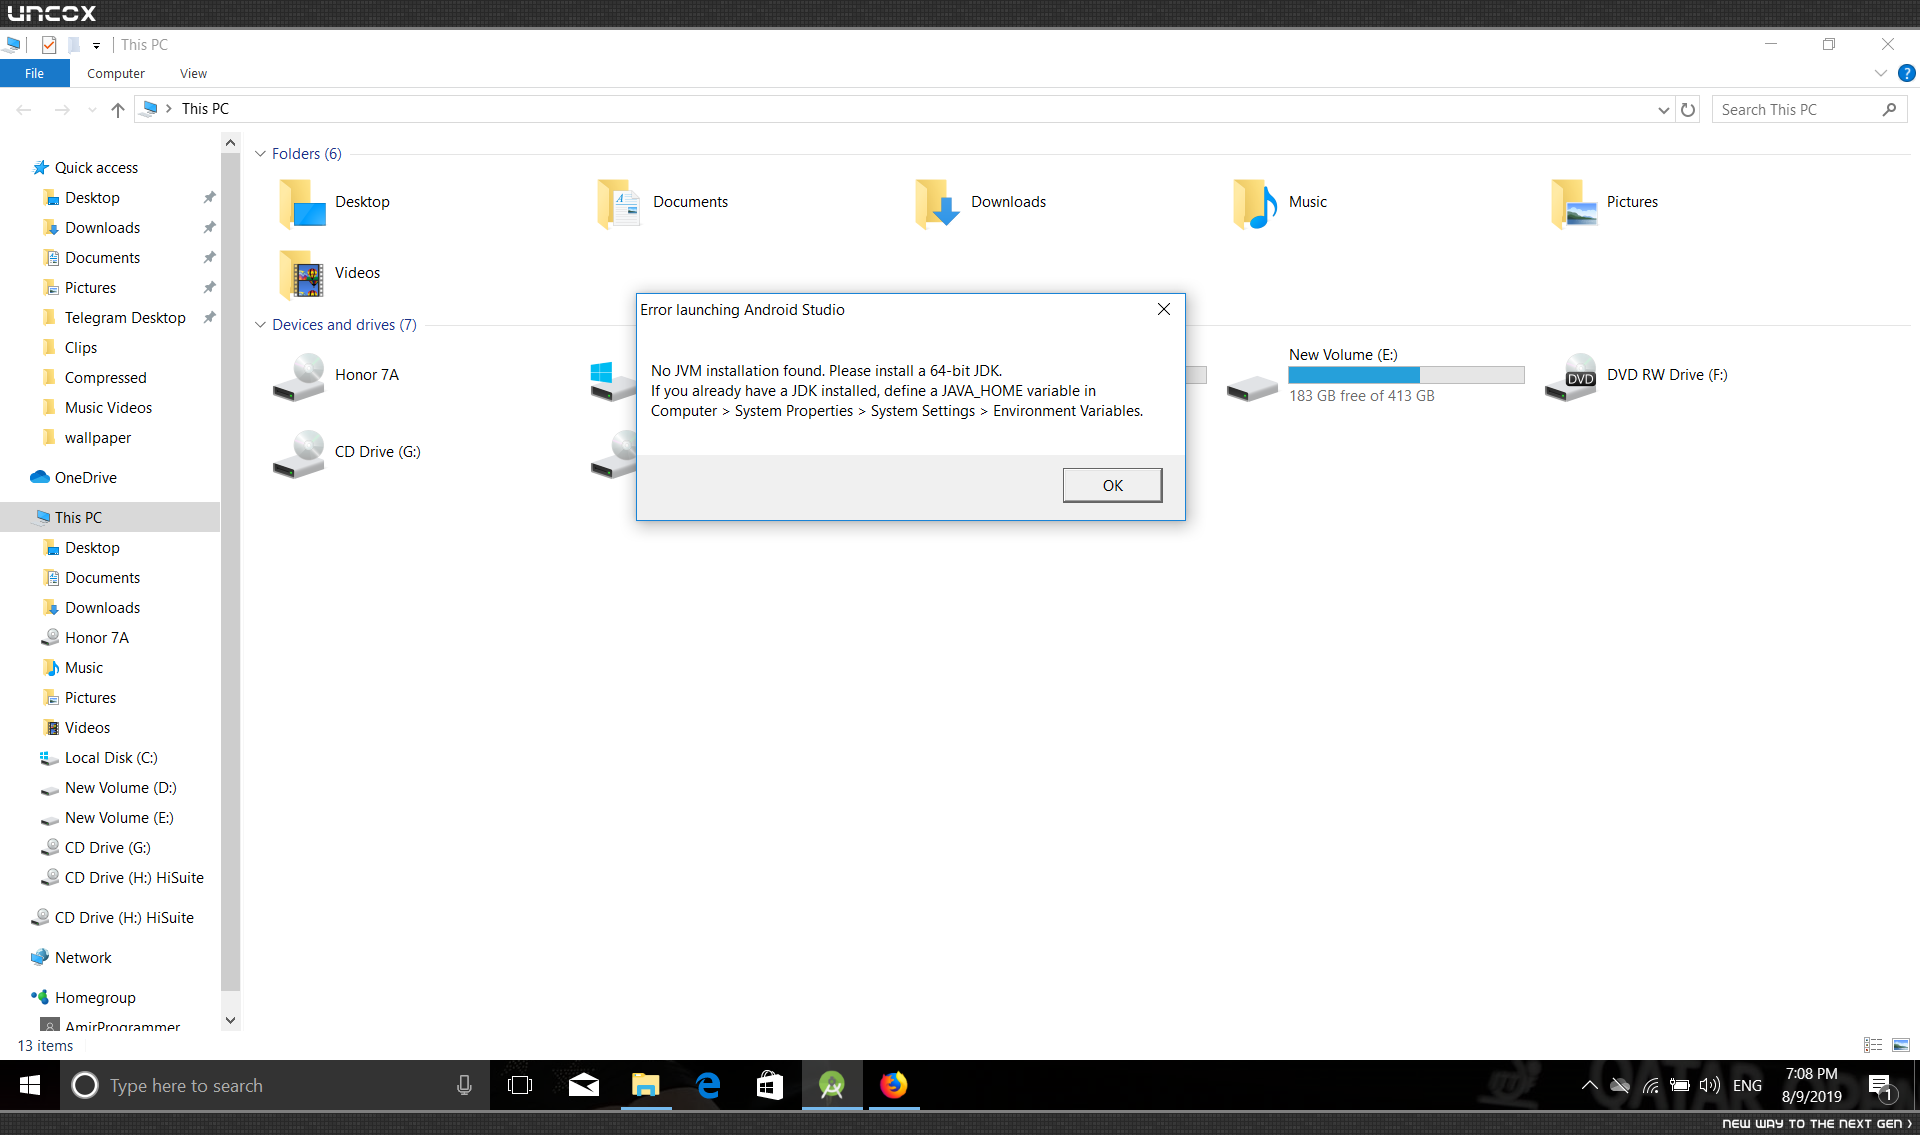The image size is (1920, 1135).
Task: Switch to Android Studio on the taskbar
Action: pyautogui.click(x=832, y=1085)
